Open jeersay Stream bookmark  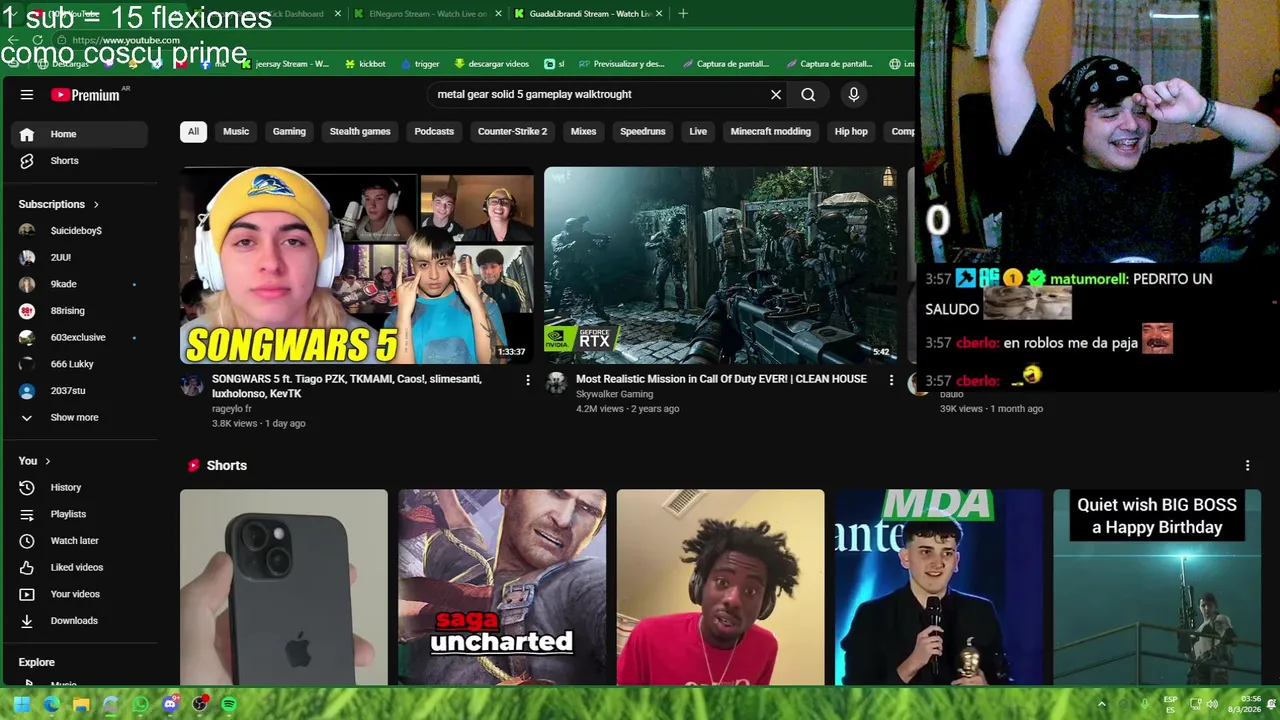285,64
